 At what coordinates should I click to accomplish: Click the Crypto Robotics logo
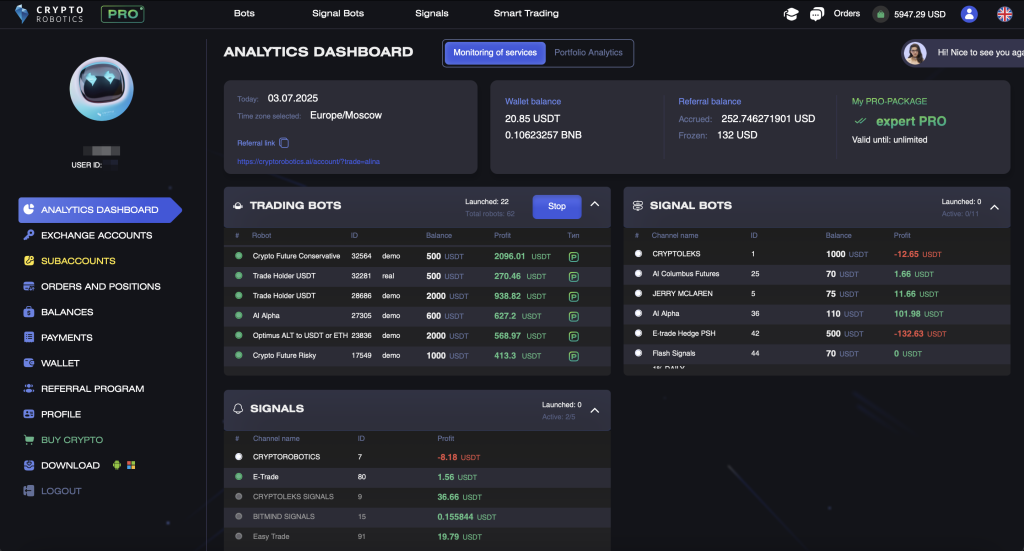[x=50, y=14]
